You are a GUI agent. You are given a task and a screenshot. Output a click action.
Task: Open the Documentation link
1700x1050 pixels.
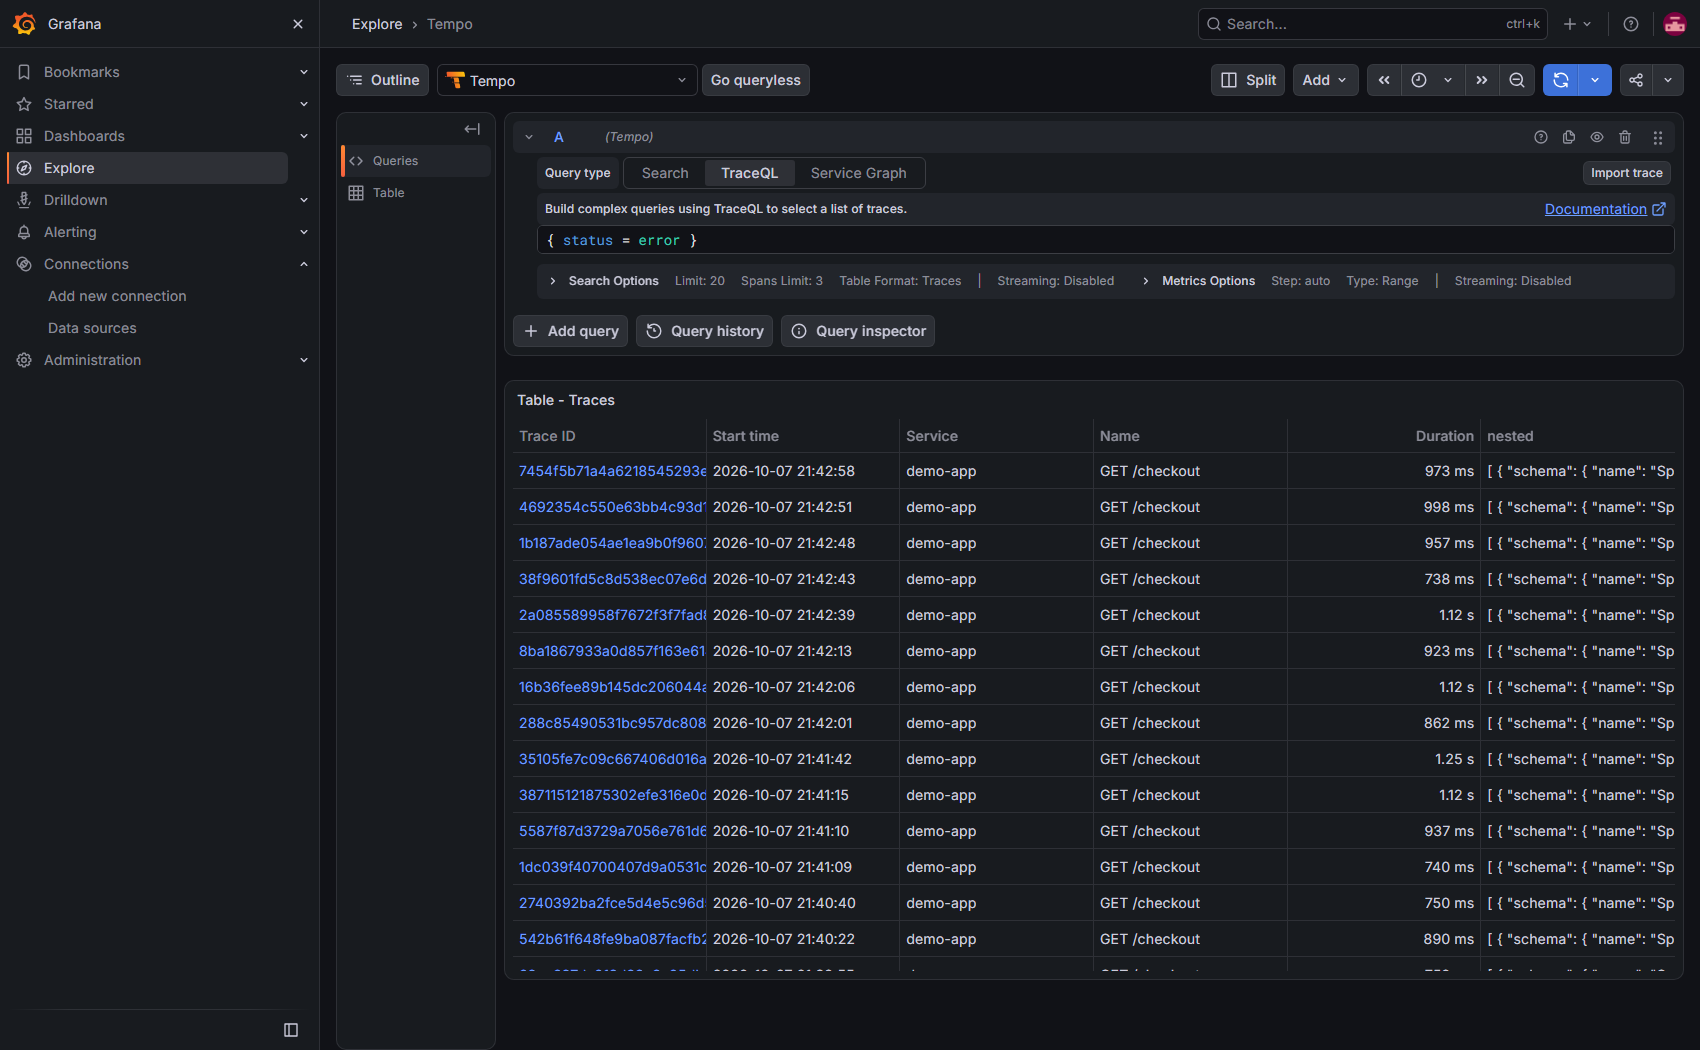(x=1605, y=209)
